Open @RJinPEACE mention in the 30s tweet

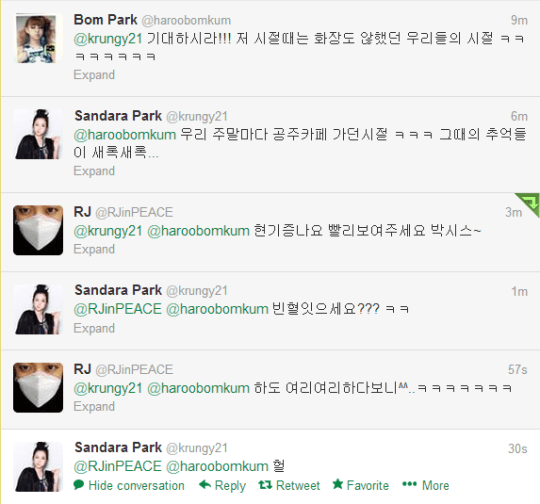tap(117, 466)
